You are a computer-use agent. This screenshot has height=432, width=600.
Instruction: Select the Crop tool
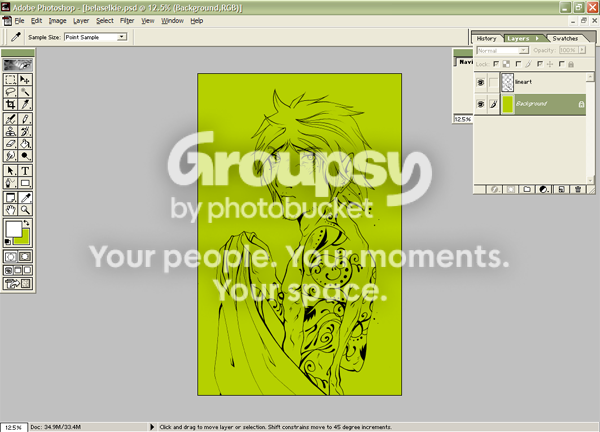coord(10,104)
